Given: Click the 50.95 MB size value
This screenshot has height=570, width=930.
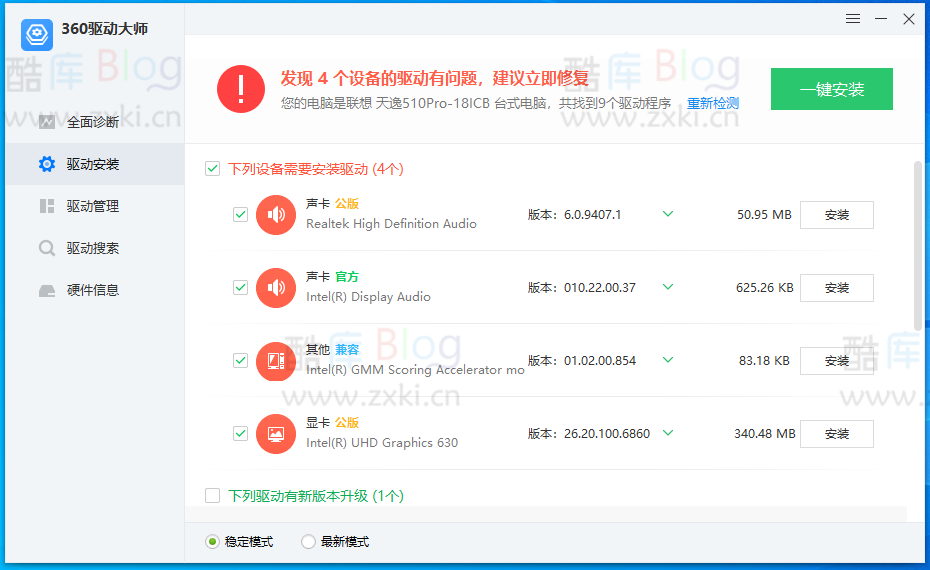Looking at the screenshot, I should (x=764, y=215).
